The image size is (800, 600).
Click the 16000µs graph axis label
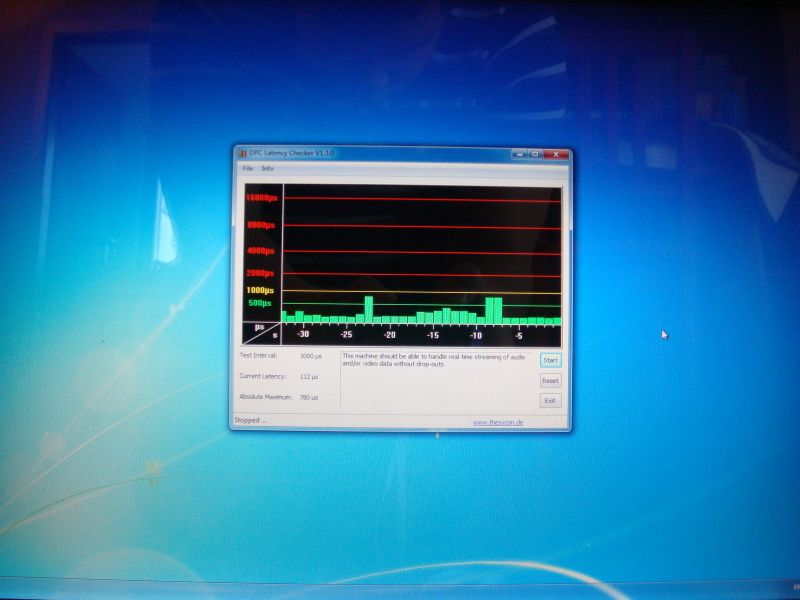point(261,198)
